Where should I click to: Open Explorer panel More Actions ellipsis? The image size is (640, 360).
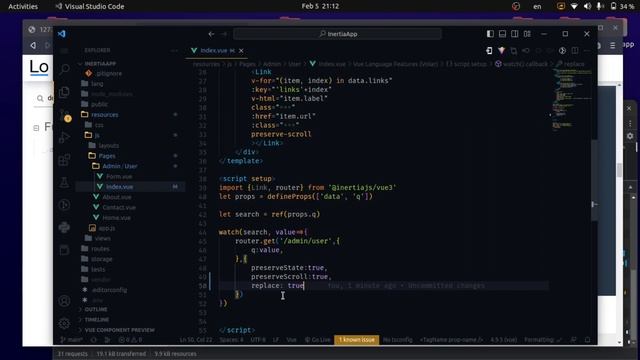pos(174,51)
